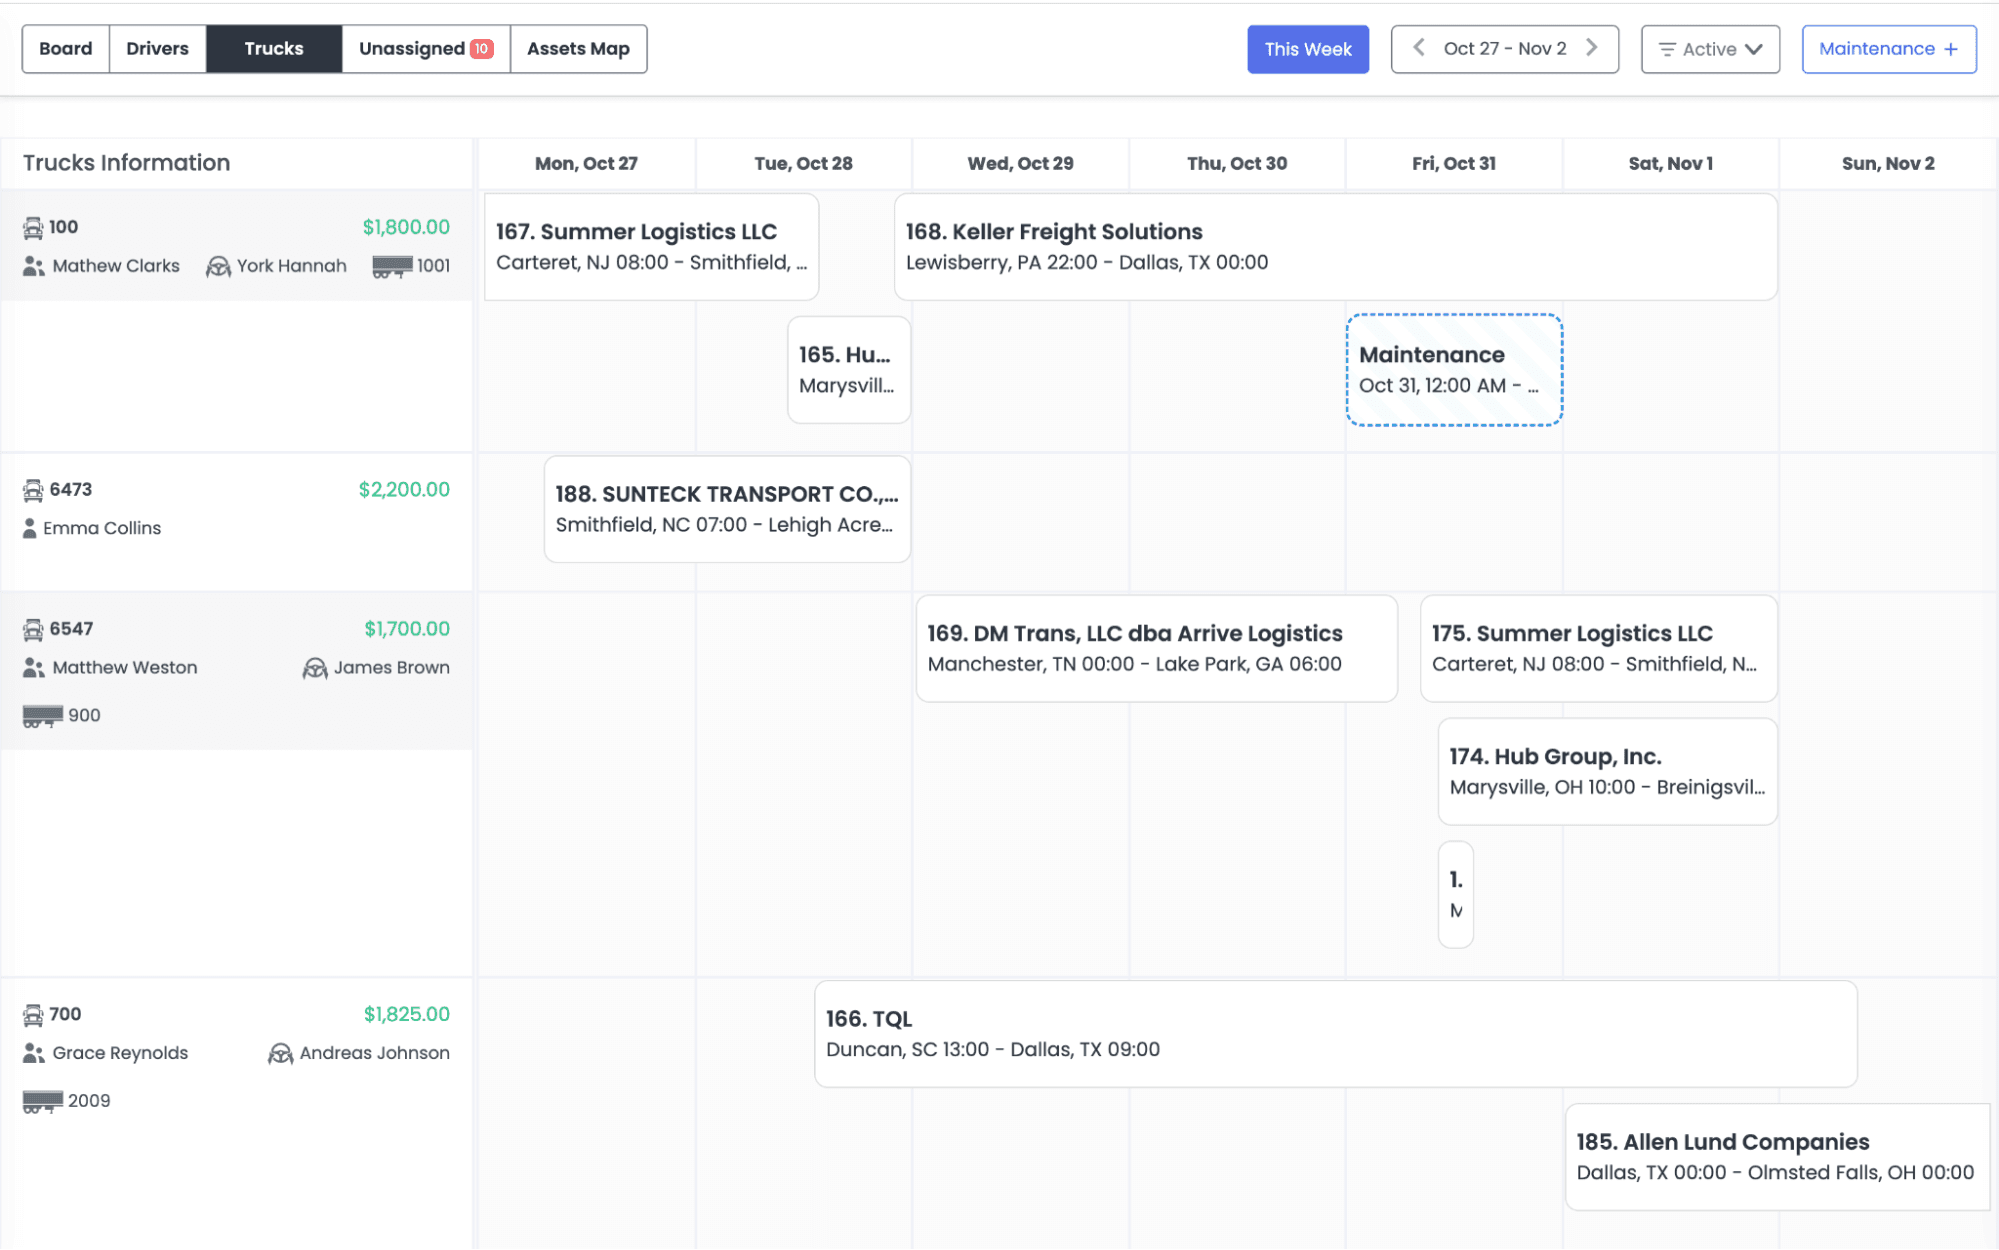Click trailer icon next to 900
Screen dimensions: 1999x1250
[x=42, y=716]
